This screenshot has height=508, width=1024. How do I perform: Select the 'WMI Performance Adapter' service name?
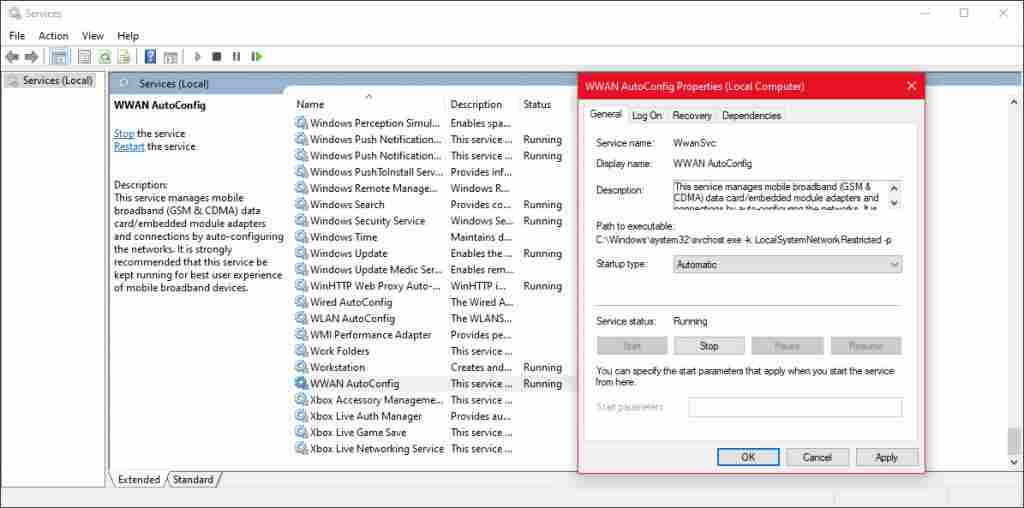point(370,335)
